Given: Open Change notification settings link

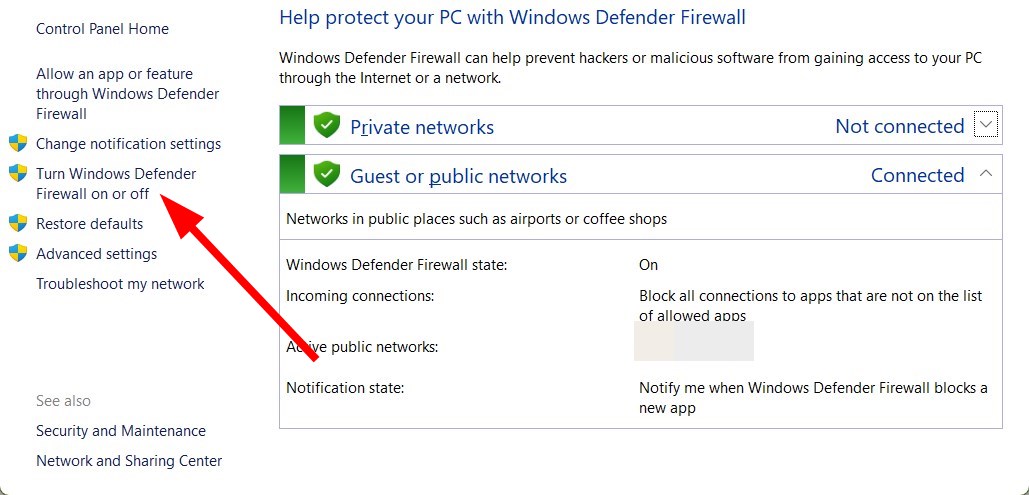Looking at the screenshot, I should pyautogui.click(x=128, y=144).
